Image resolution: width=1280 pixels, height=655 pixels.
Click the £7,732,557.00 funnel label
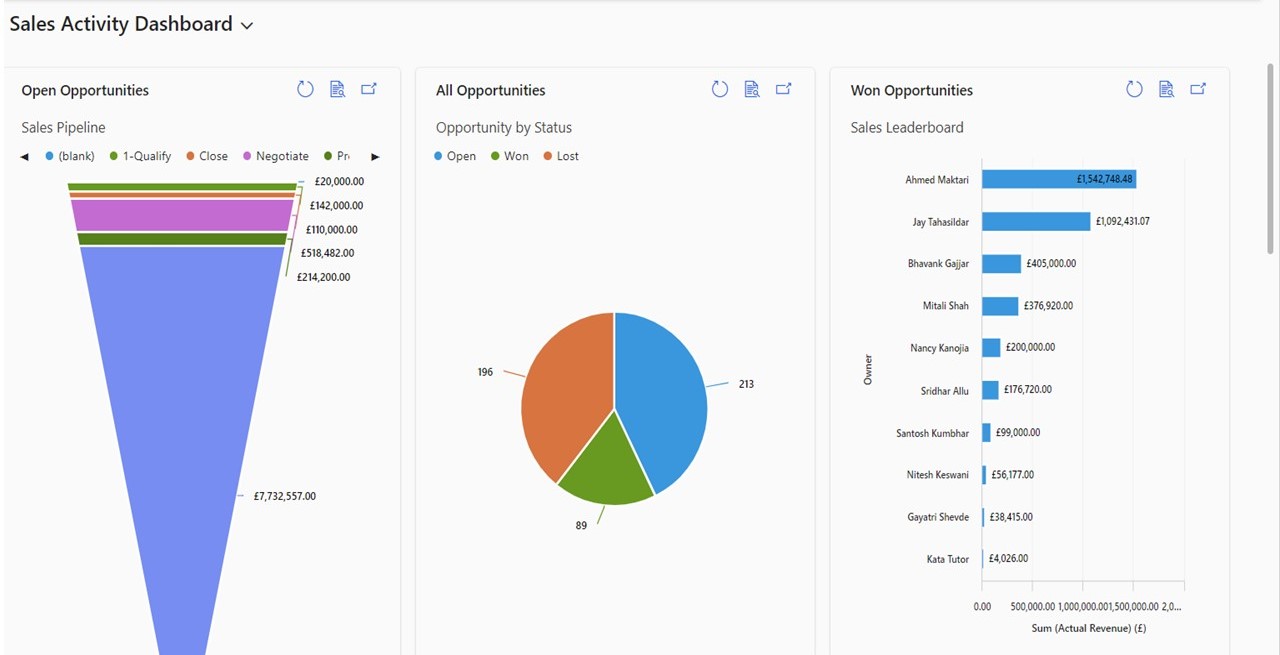pyautogui.click(x=284, y=496)
